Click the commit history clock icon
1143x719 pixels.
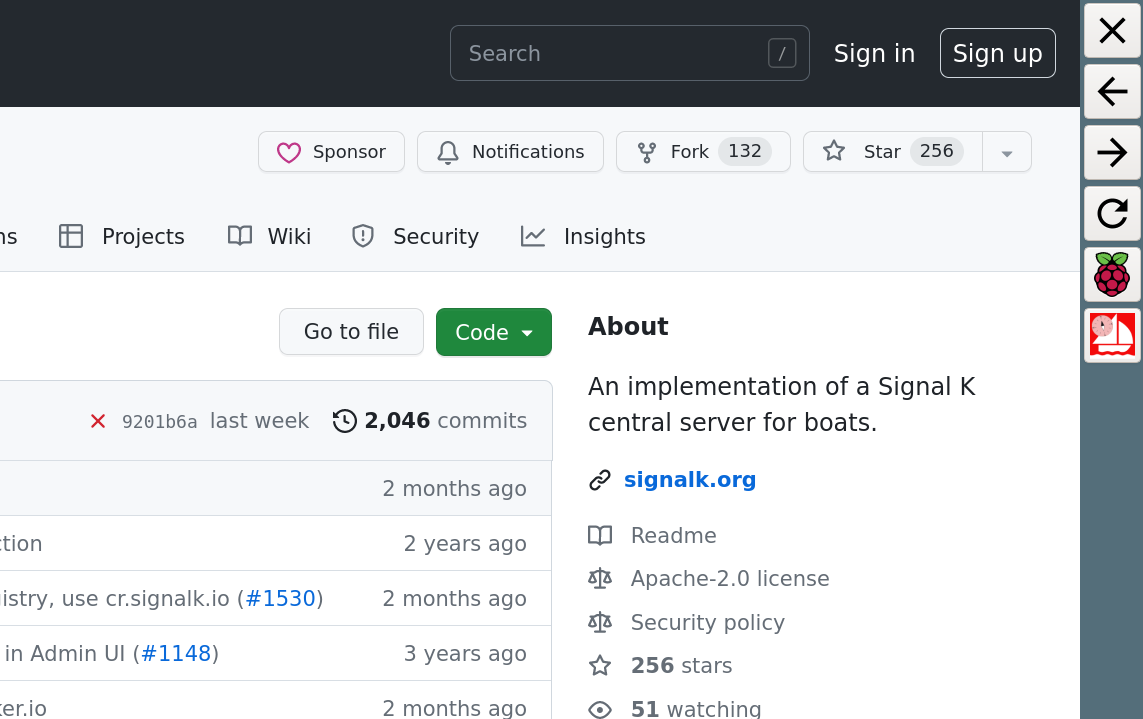click(345, 421)
